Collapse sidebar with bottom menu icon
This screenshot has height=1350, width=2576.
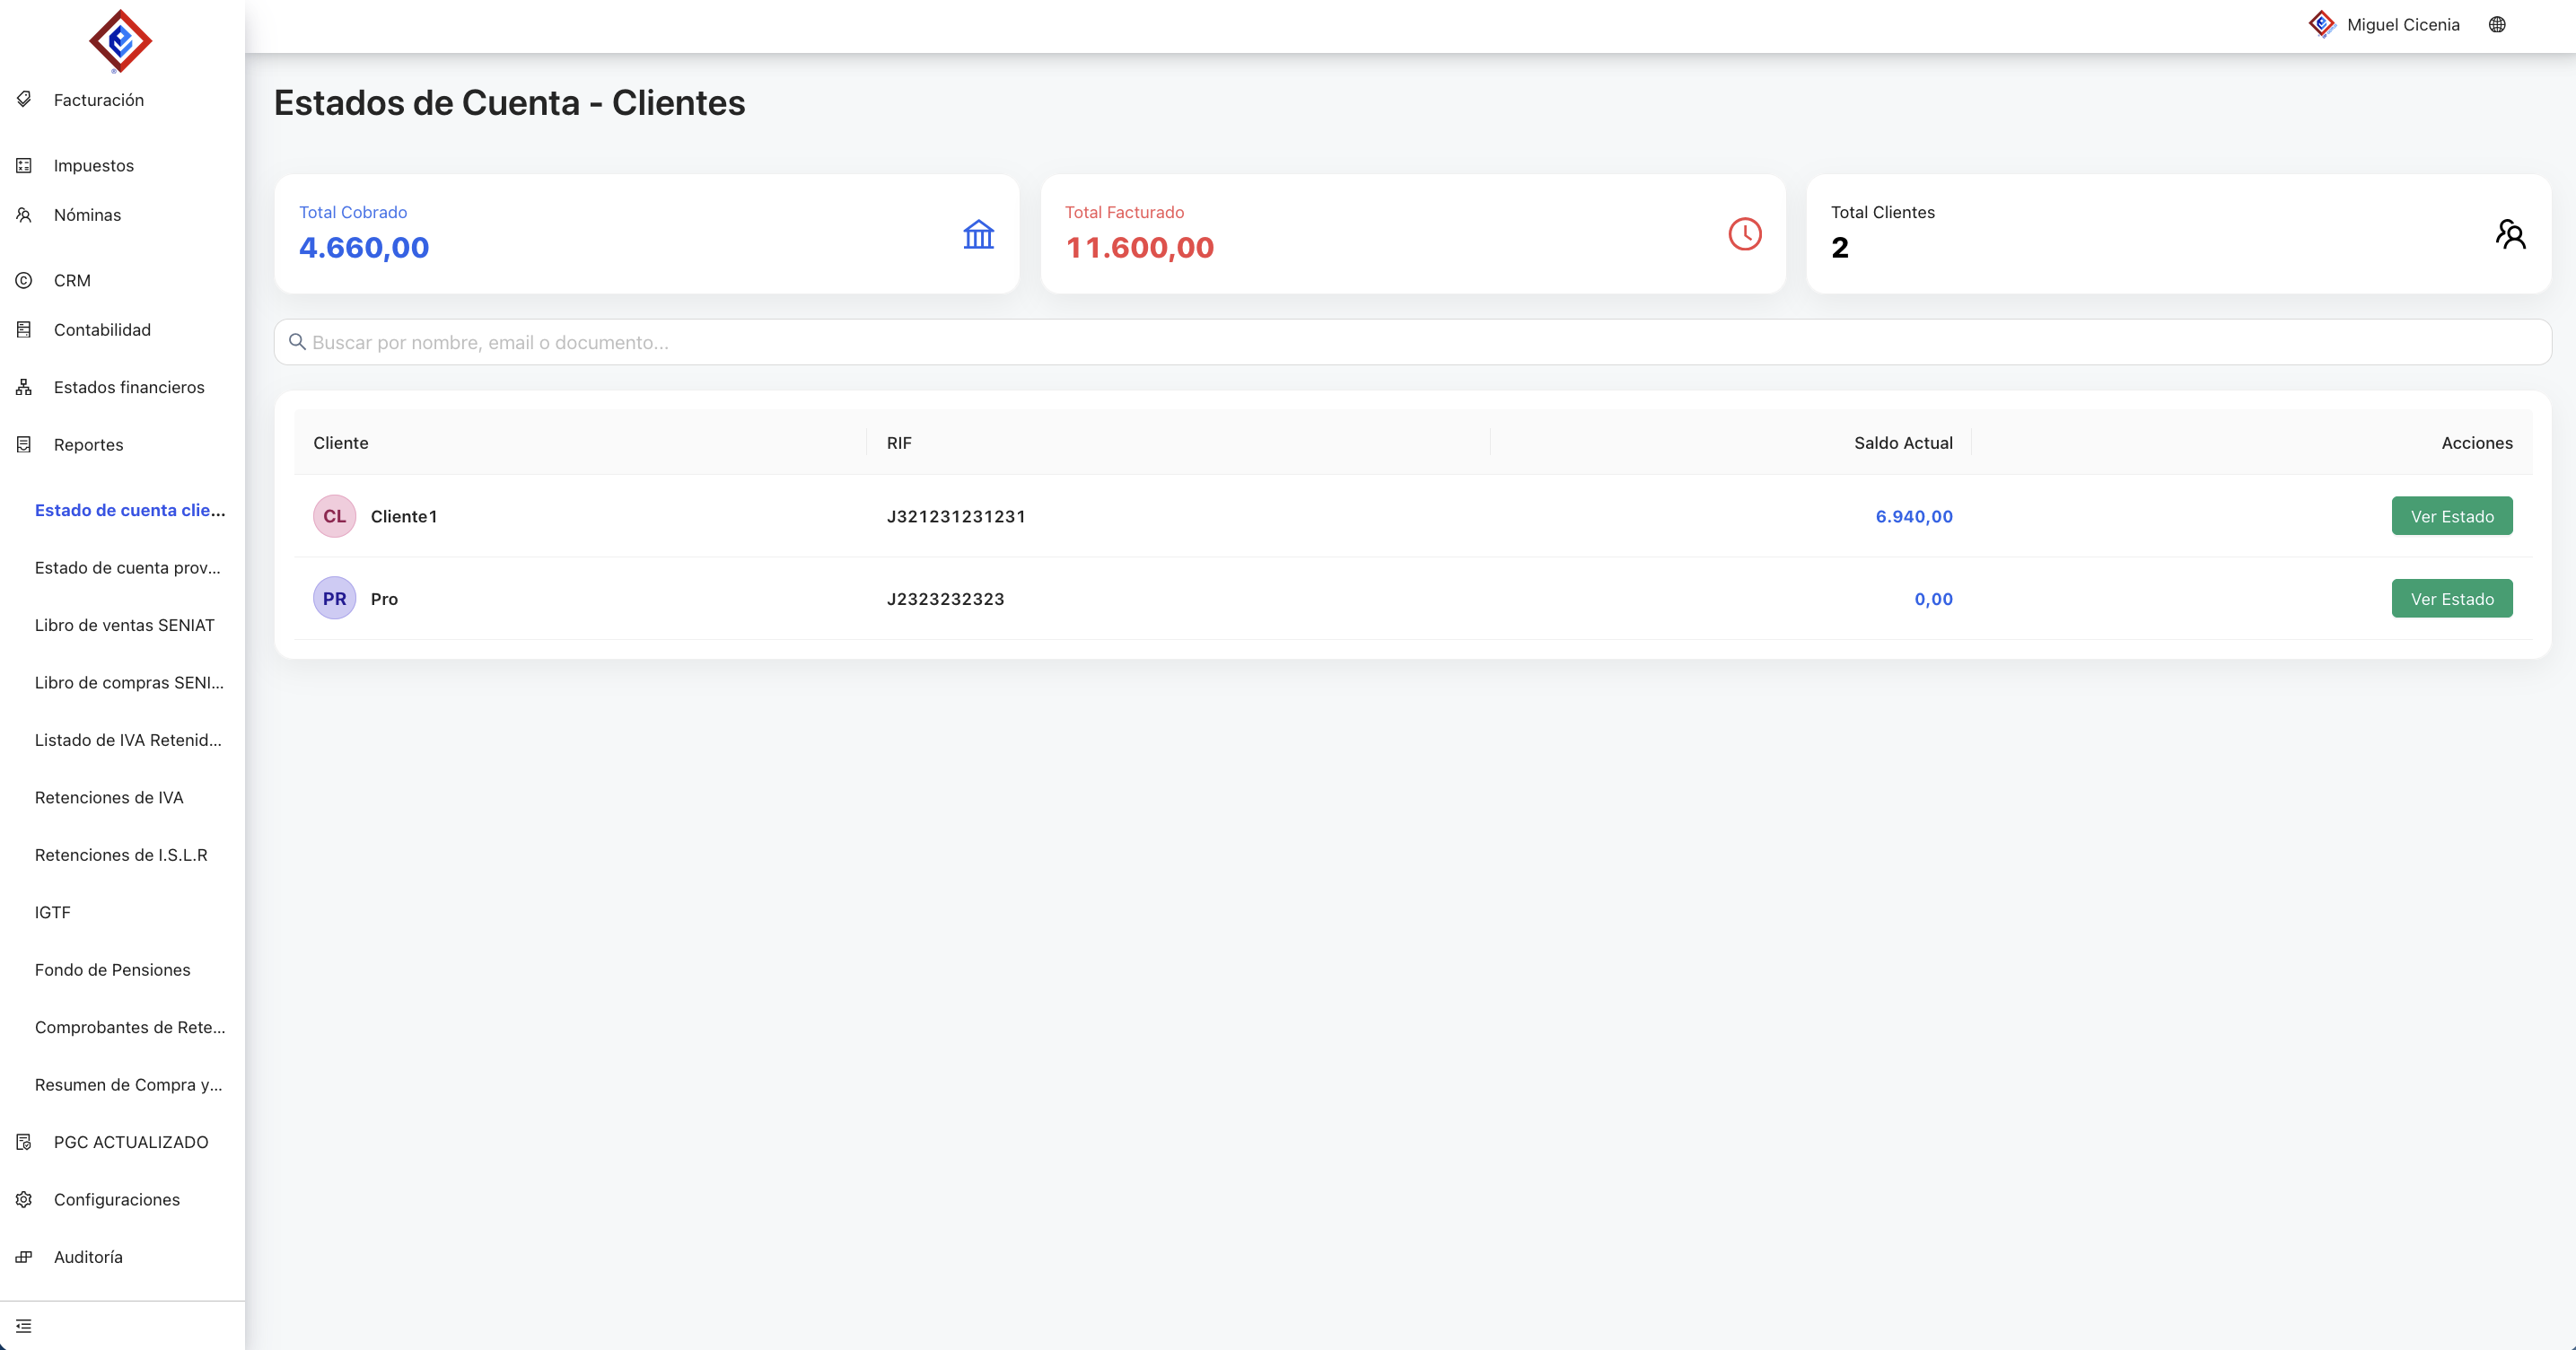tap(24, 1326)
